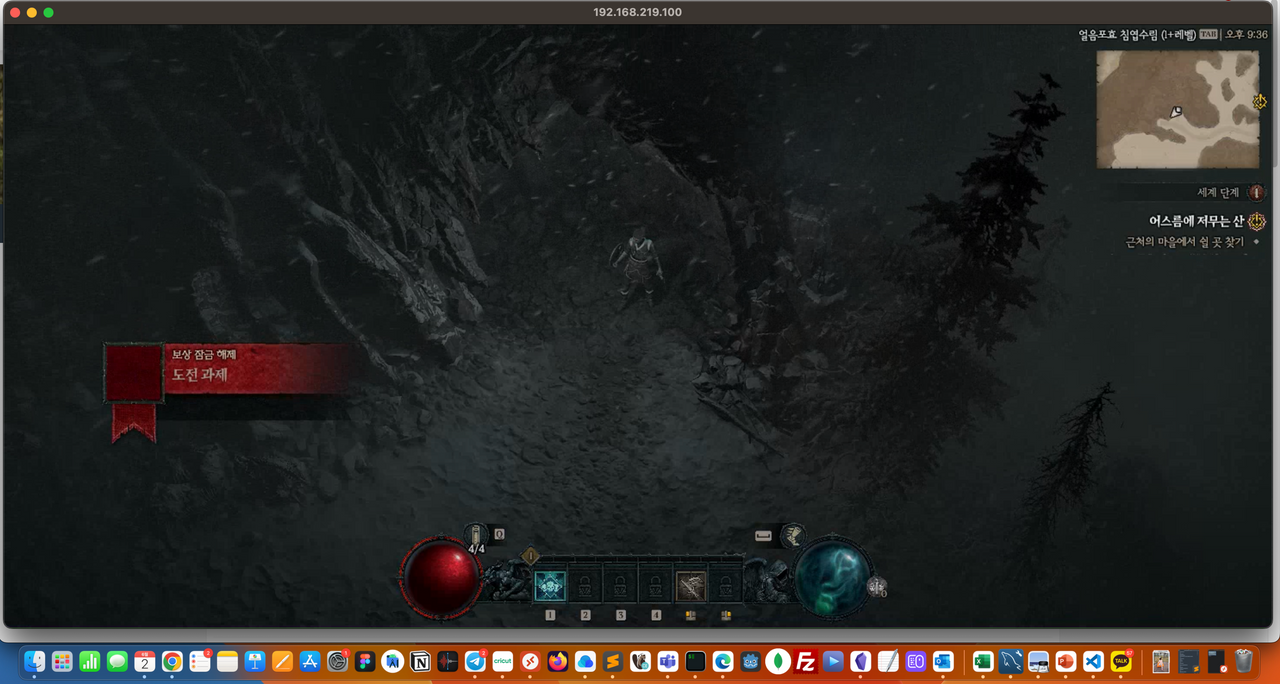This screenshot has width=1280, height=684.
Task: Open Calendar from the dock
Action: [145, 661]
